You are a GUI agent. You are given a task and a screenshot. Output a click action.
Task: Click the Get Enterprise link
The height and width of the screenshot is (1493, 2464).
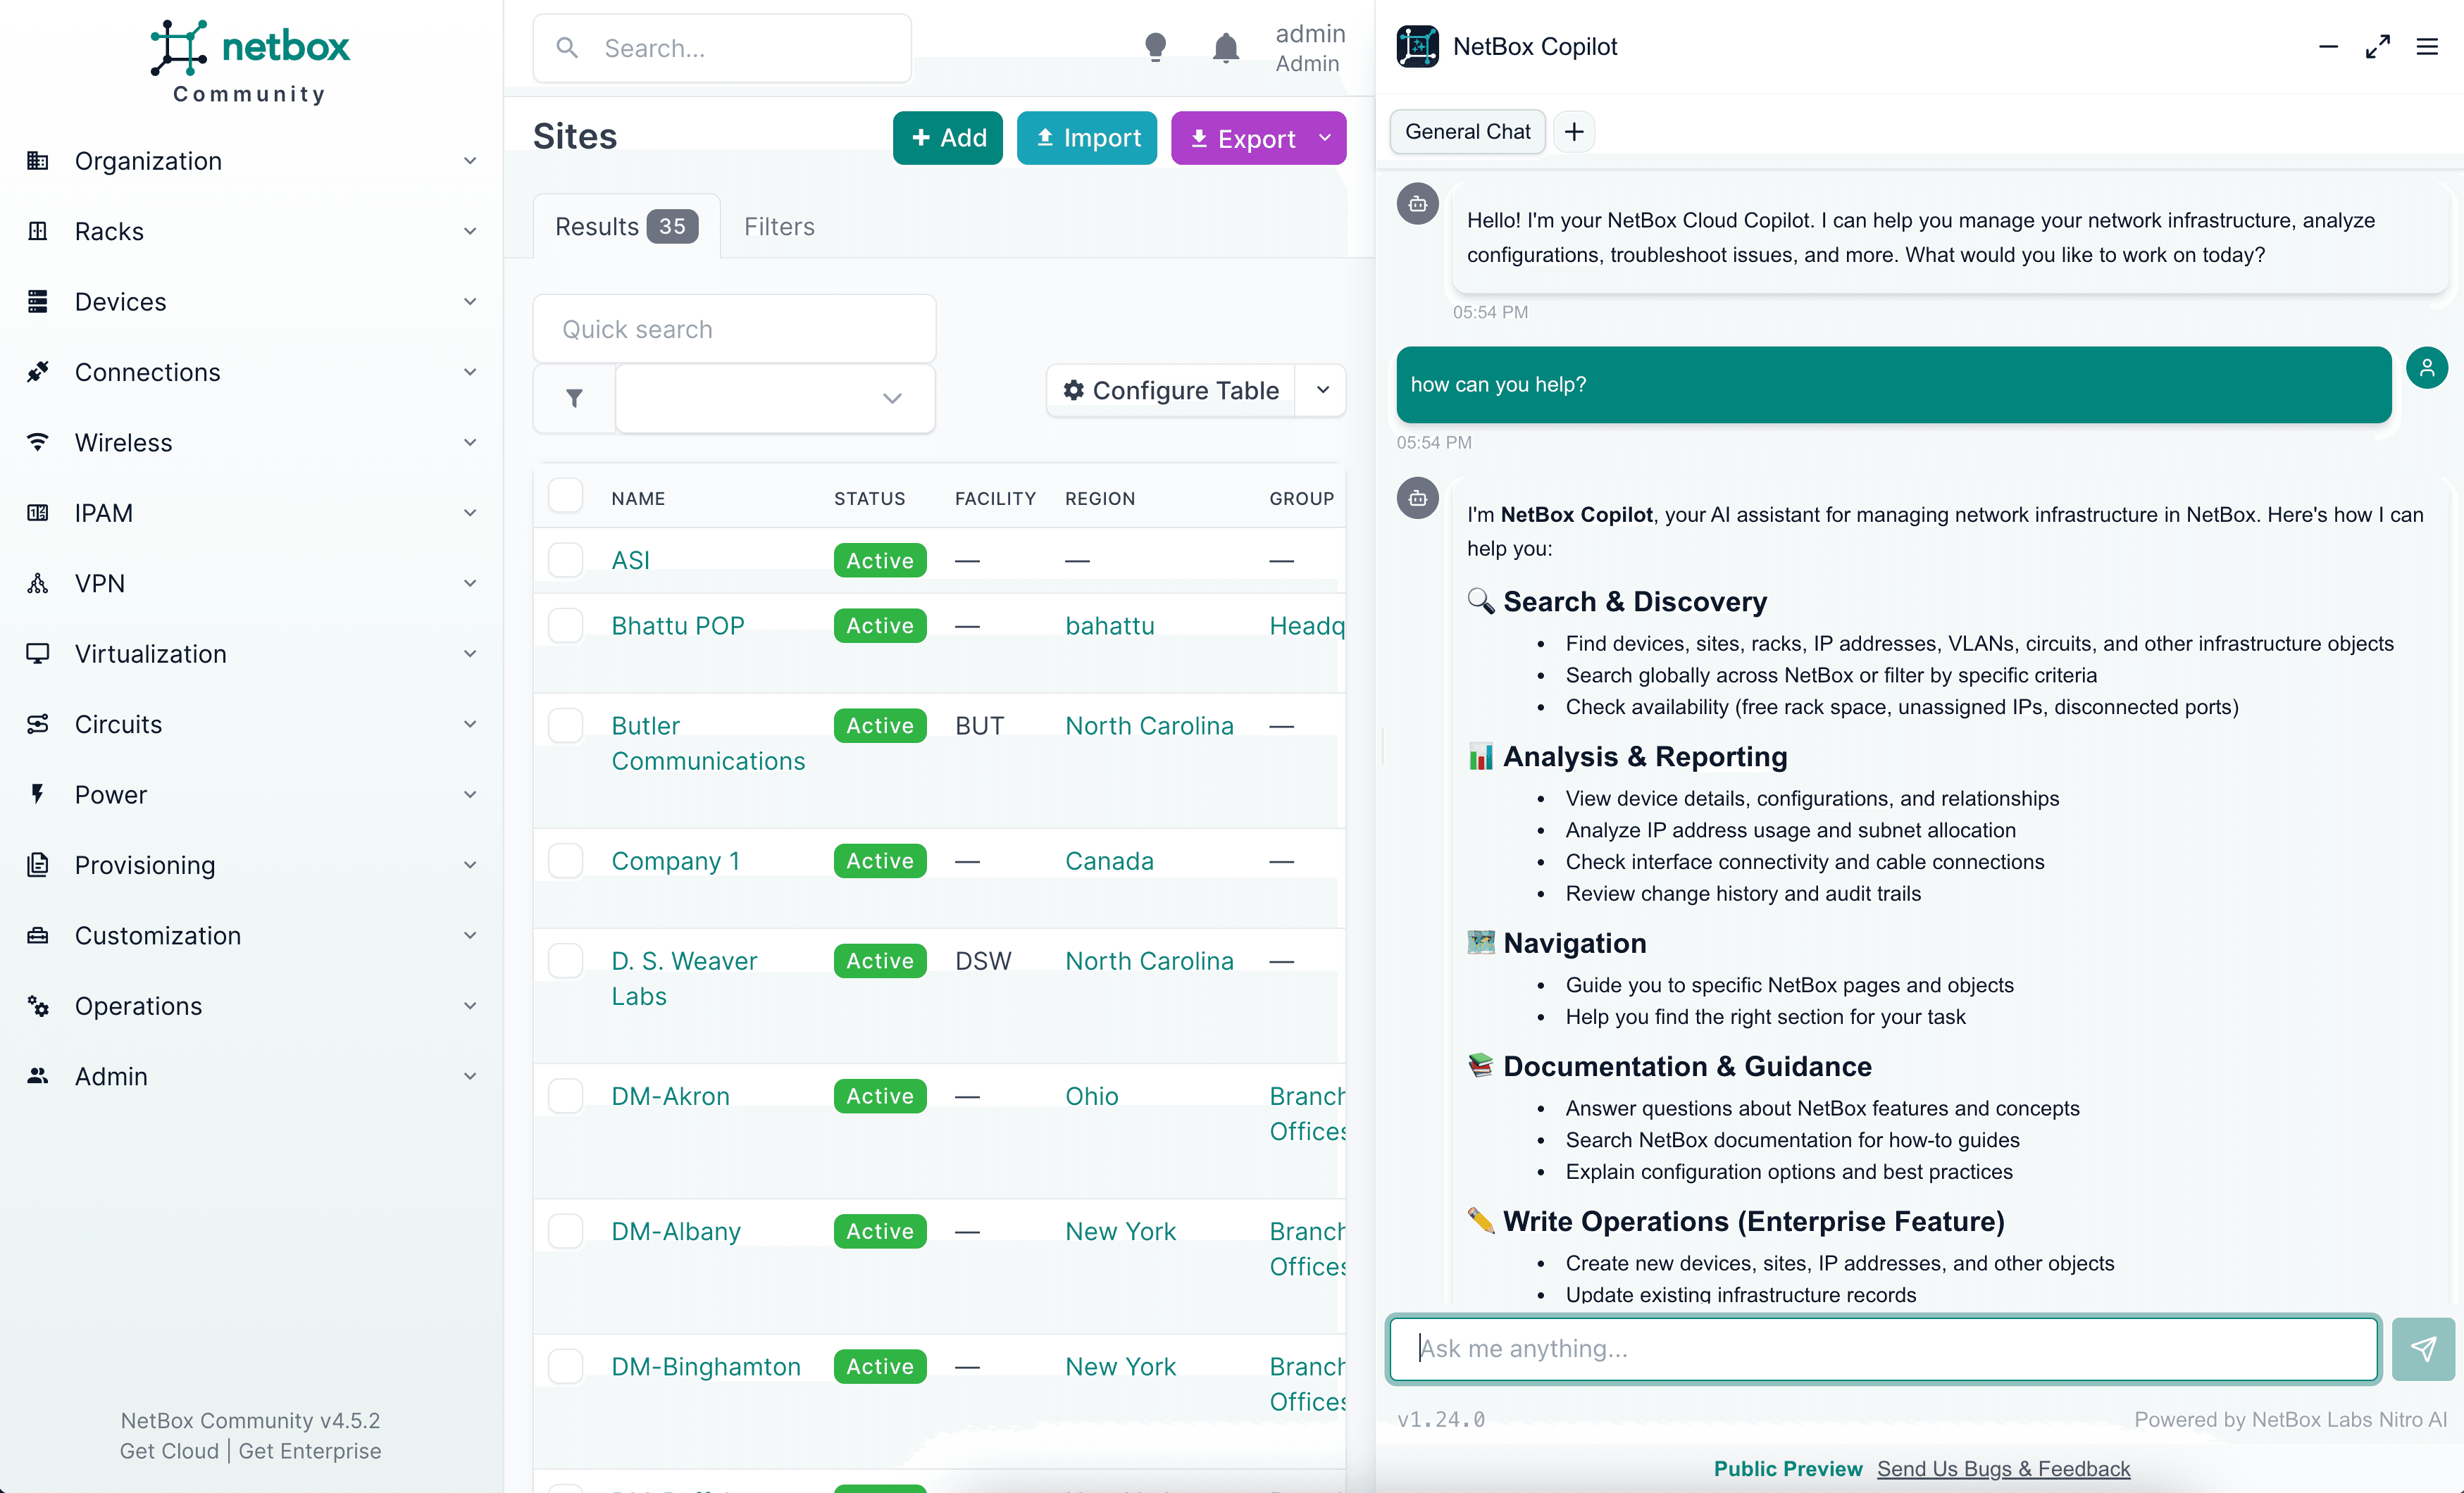310,1451
